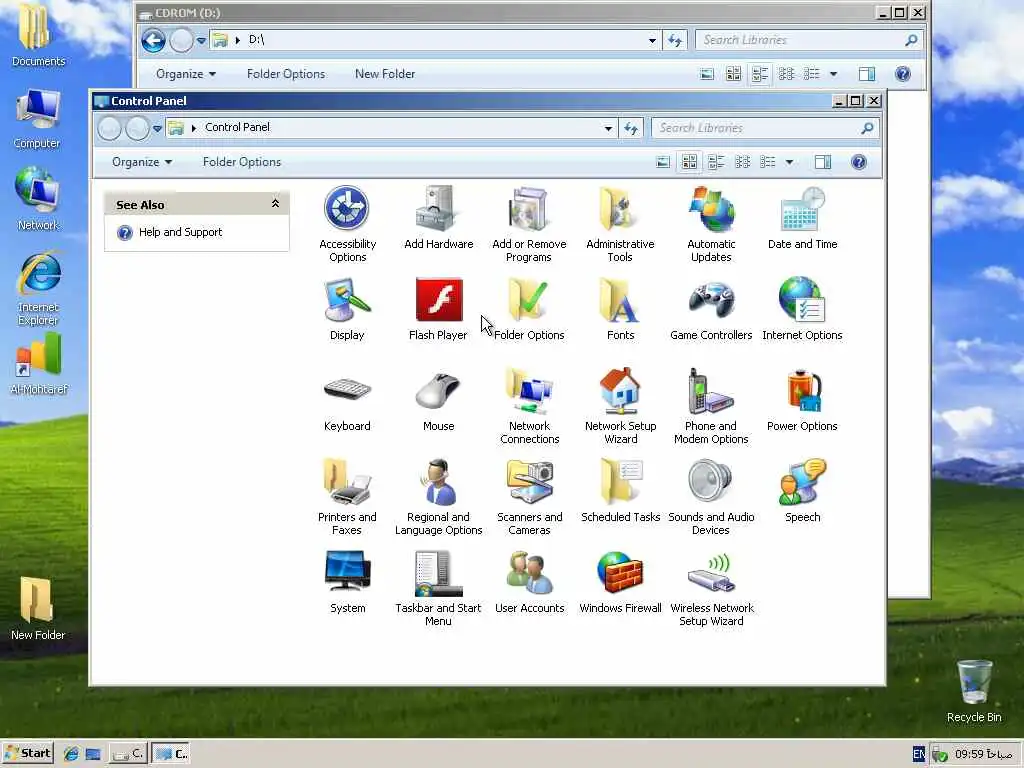Click Folder Options in Control Panel toolbar

[x=242, y=162]
